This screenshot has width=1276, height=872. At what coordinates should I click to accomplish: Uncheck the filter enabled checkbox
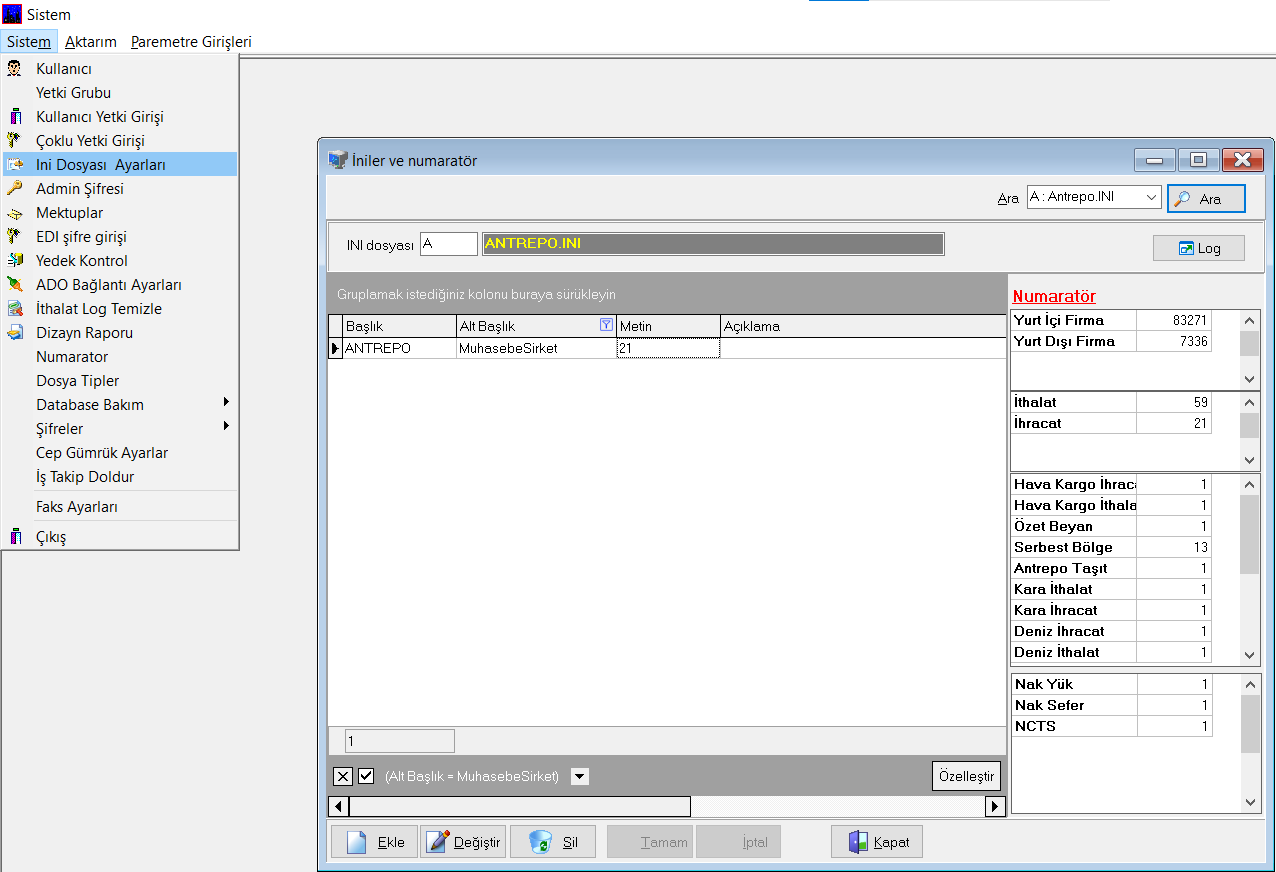pos(366,776)
